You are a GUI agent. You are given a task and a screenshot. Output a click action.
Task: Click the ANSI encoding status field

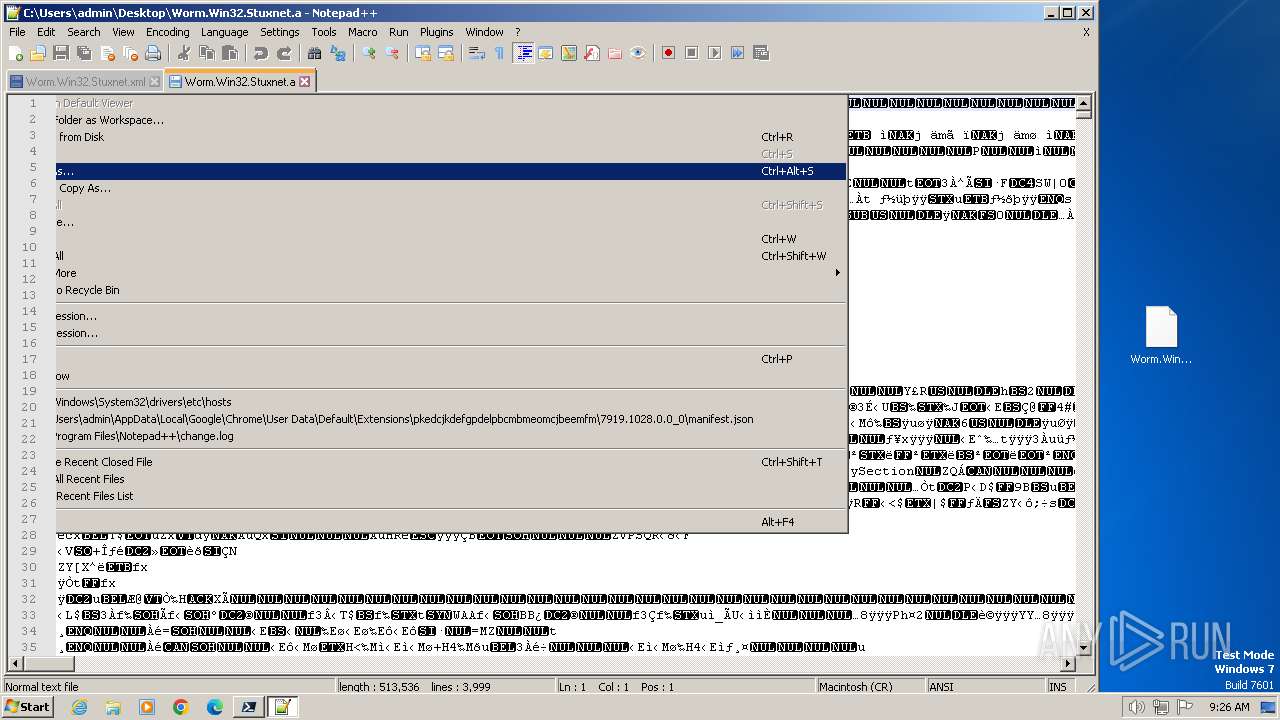[985, 687]
